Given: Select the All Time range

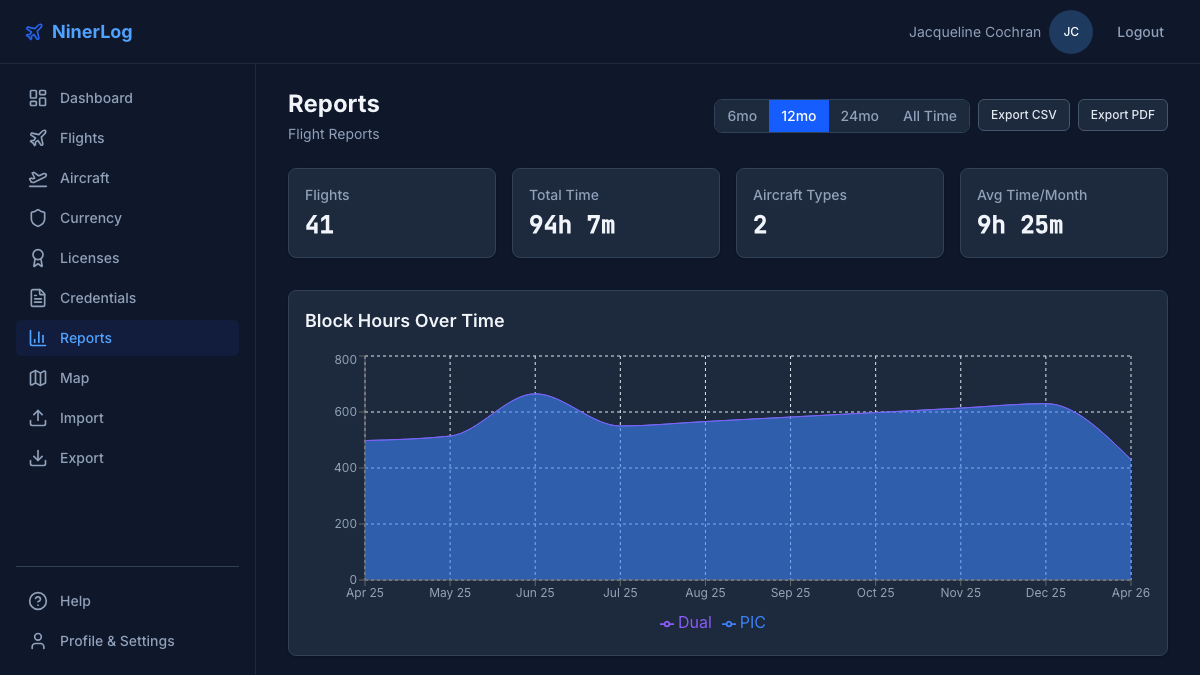Looking at the screenshot, I should 930,116.
